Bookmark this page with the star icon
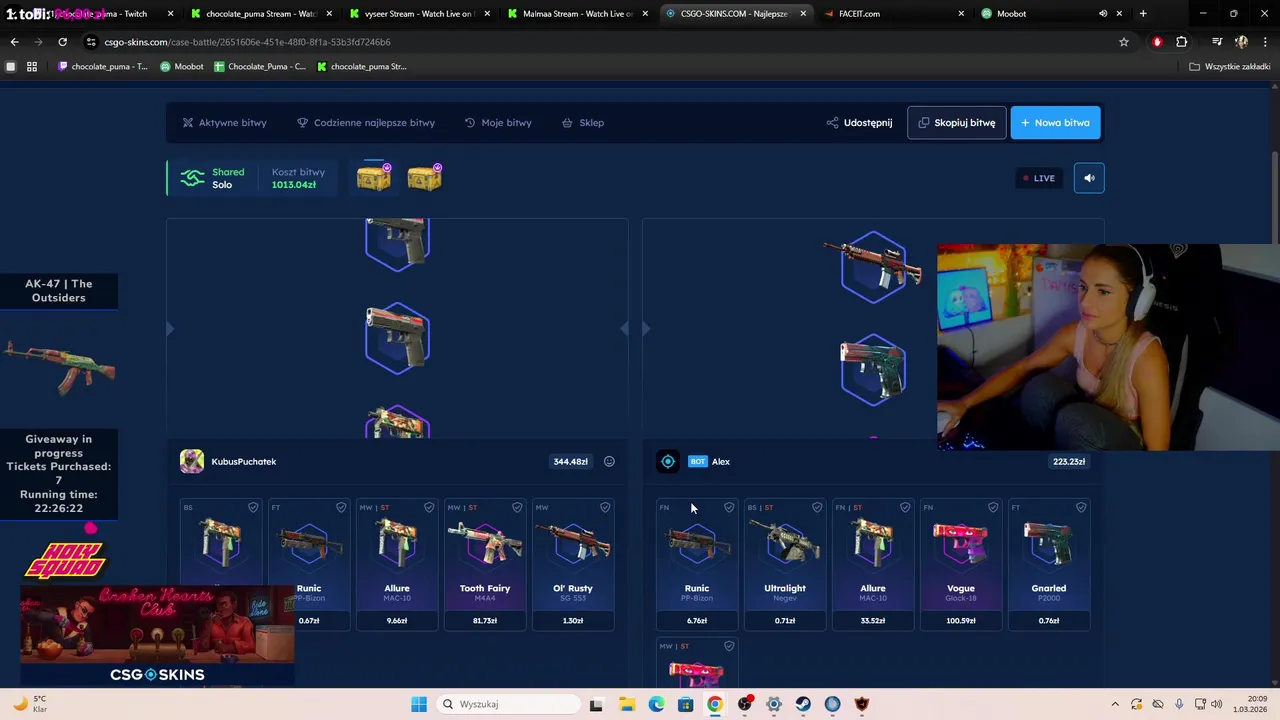Screen dimensions: 1280x720 coord(1124,42)
